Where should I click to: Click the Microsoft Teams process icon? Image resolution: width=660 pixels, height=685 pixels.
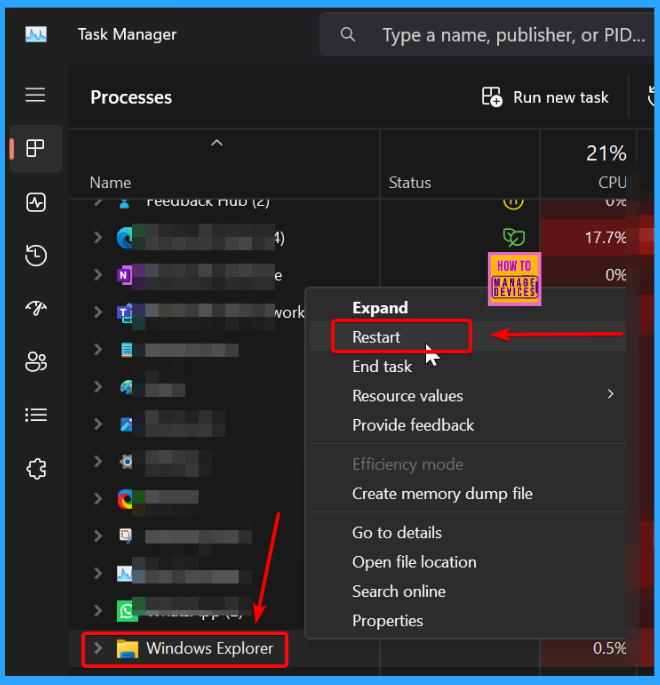[124, 313]
